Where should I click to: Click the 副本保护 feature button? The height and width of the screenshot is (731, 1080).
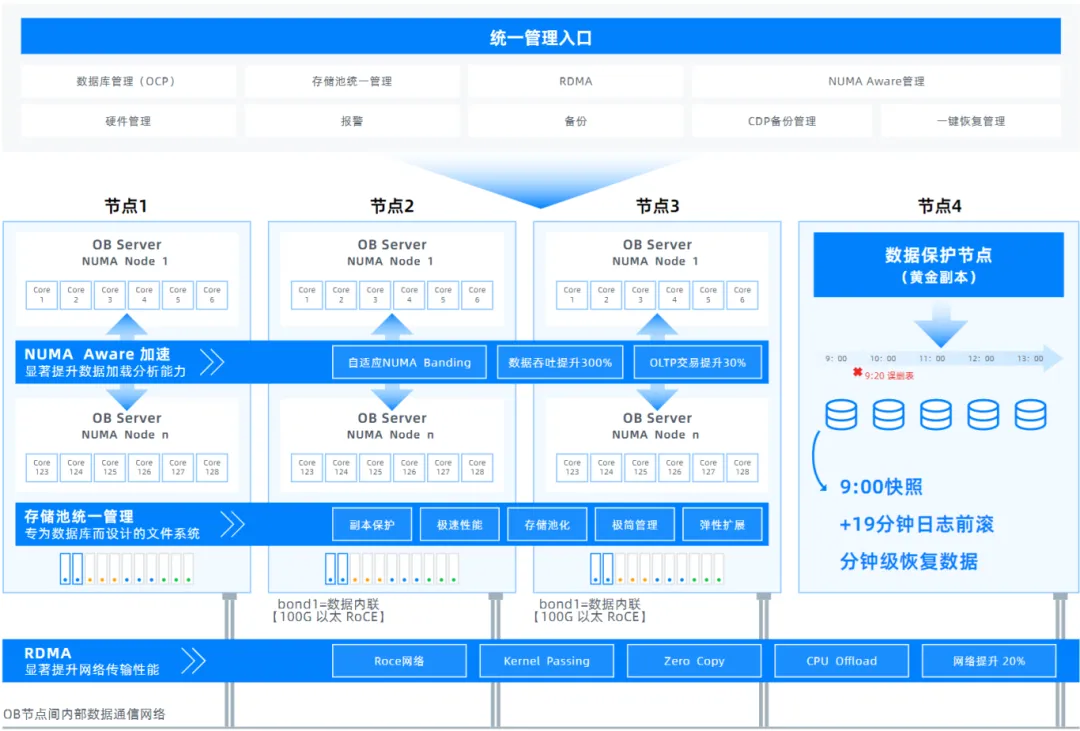pyautogui.click(x=372, y=524)
